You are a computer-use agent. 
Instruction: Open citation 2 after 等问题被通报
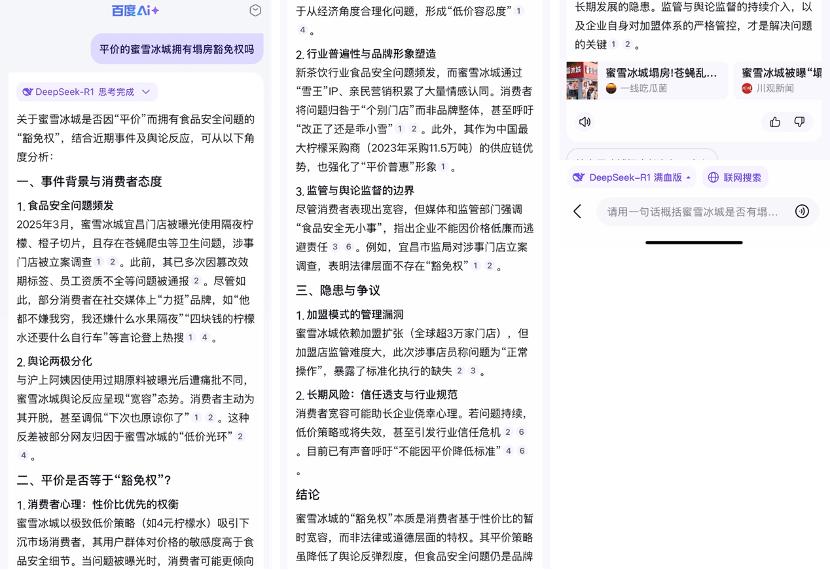196,281
